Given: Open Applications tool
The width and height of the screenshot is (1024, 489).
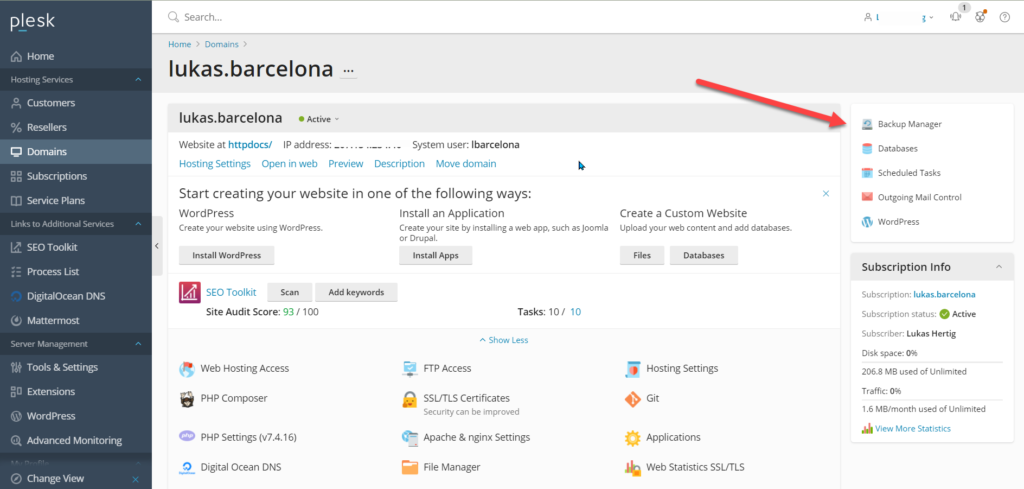Looking at the screenshot, I should pyautogui.click(x=673, y=437).
